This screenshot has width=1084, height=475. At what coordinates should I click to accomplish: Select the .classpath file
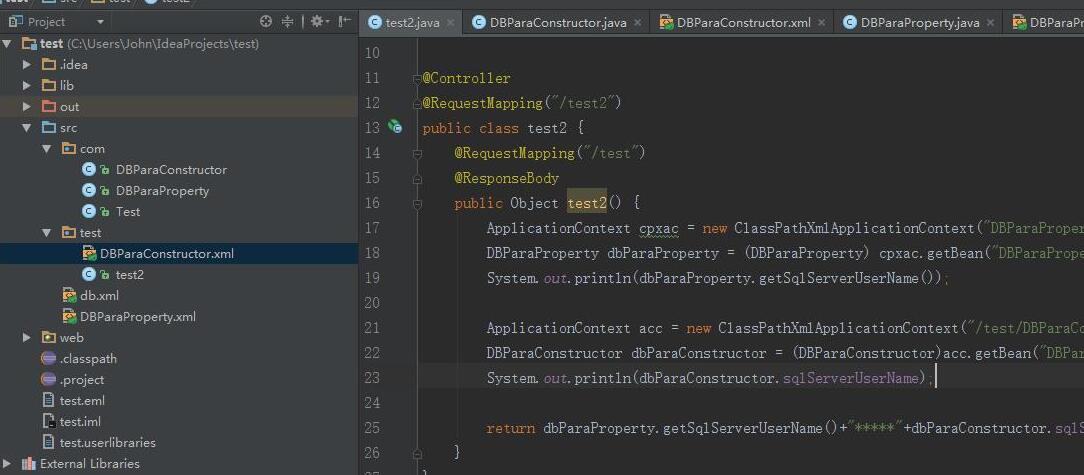point(88,359)
